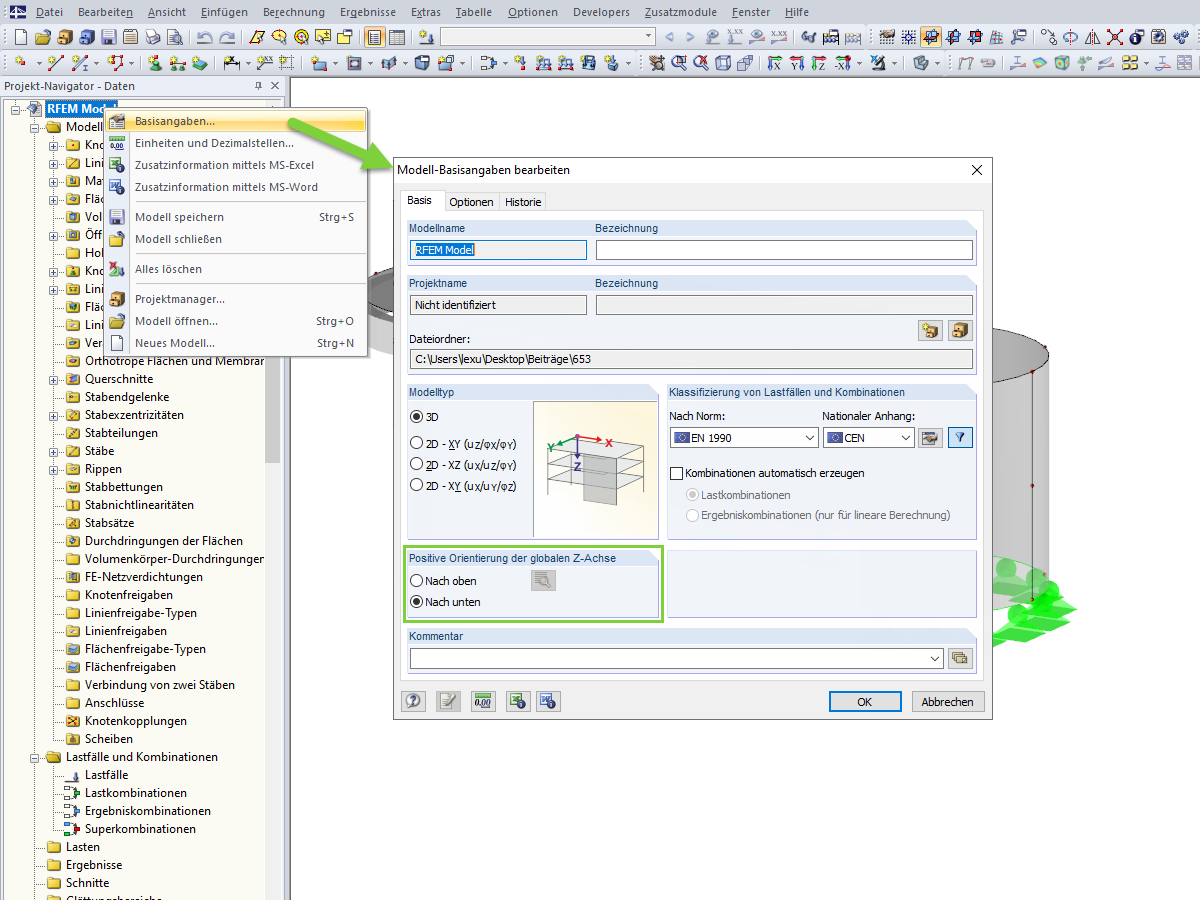1200x900 pixels.
Task: Switch to the Historie tab
Action: click(x=523, y=202)
